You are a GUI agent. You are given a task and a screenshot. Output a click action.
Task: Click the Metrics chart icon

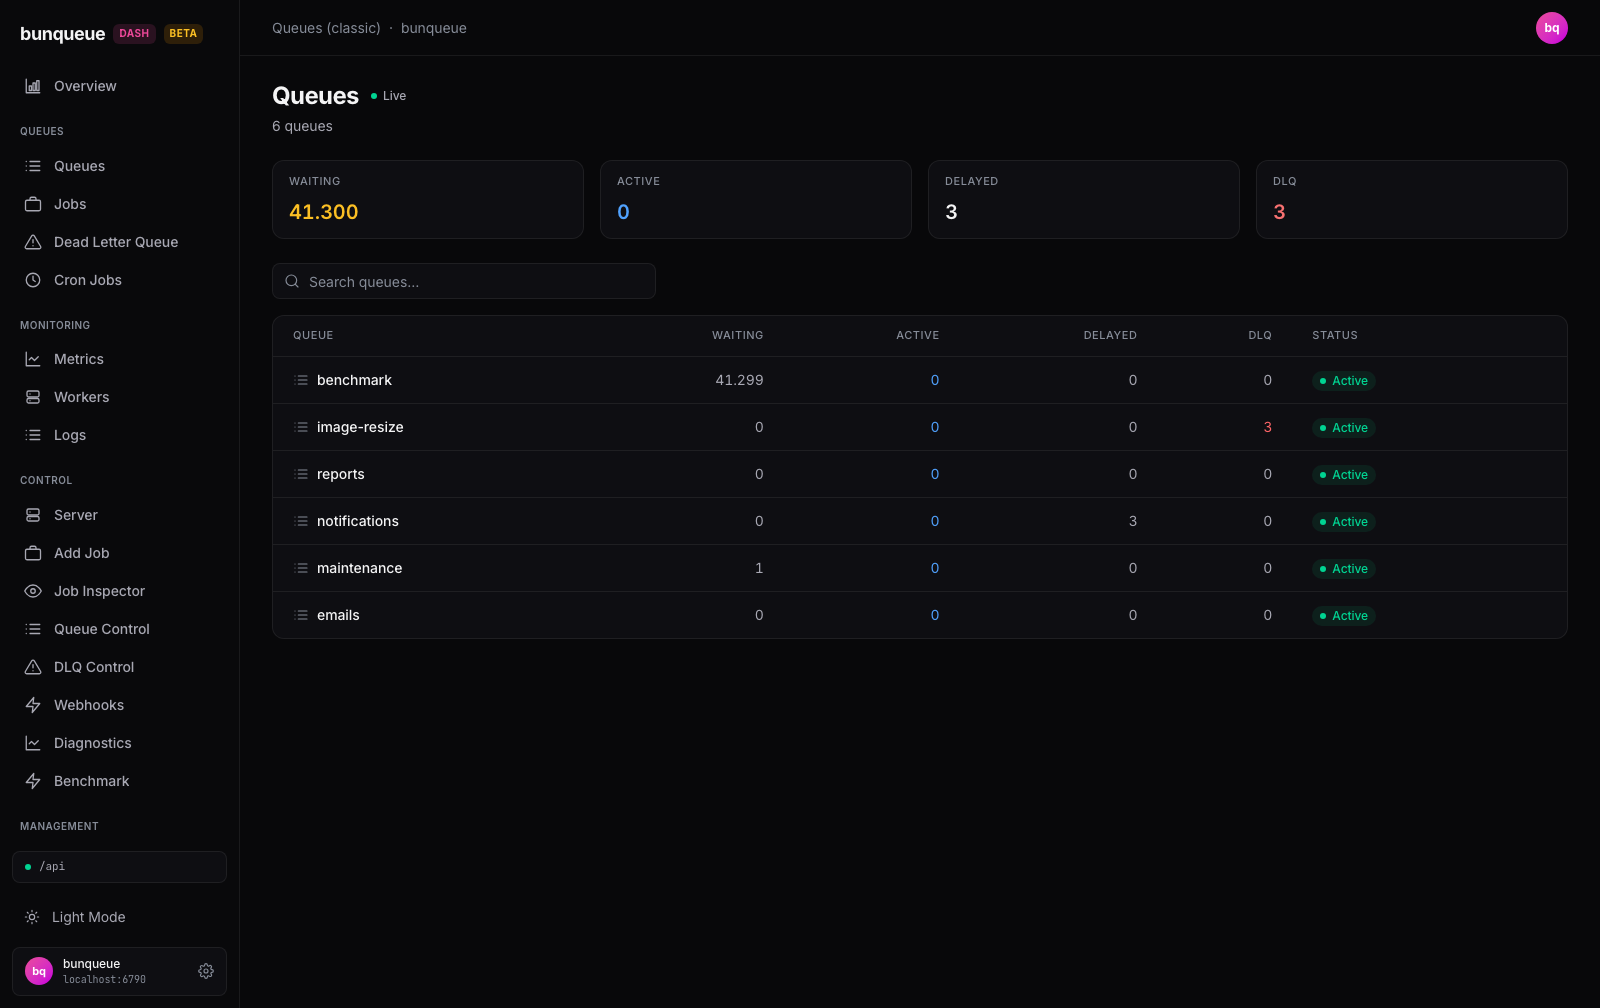pos(33,359)
